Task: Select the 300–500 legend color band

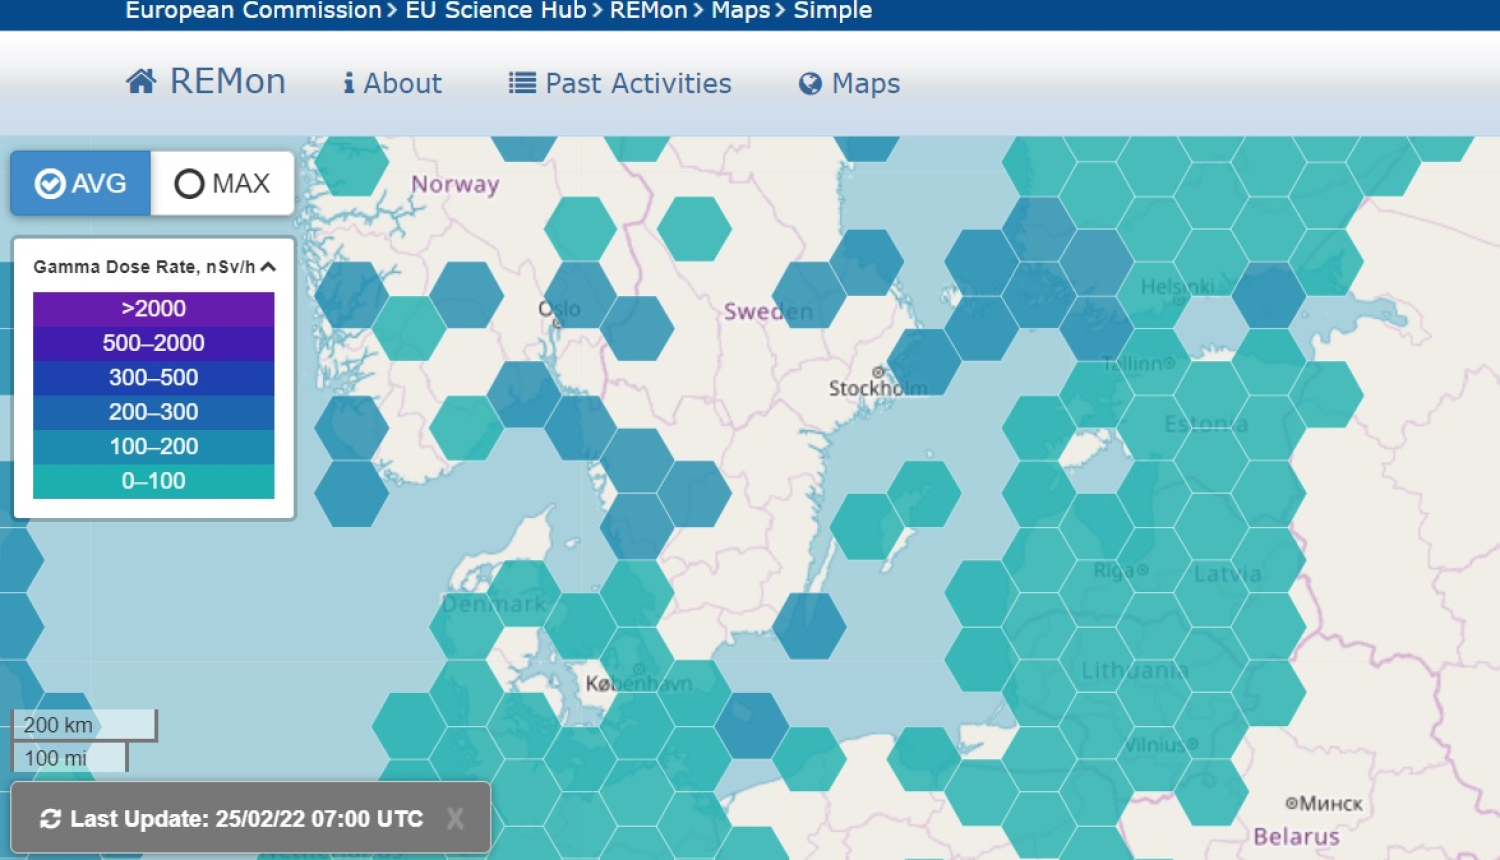Action: coord(153,377)
